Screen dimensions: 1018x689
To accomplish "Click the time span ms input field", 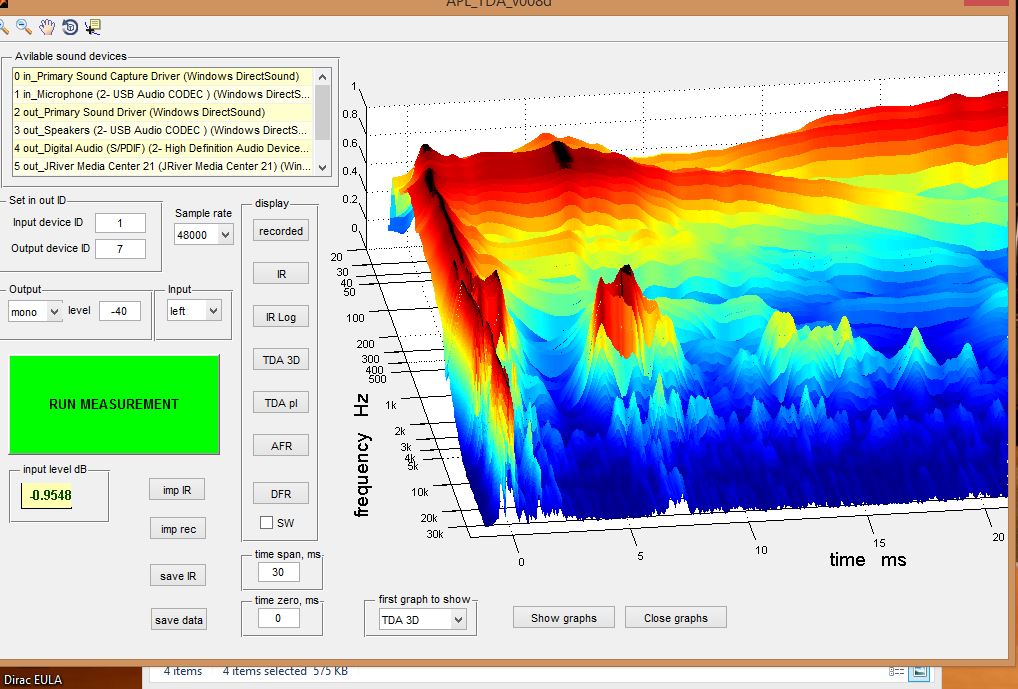I will point(278,572).
